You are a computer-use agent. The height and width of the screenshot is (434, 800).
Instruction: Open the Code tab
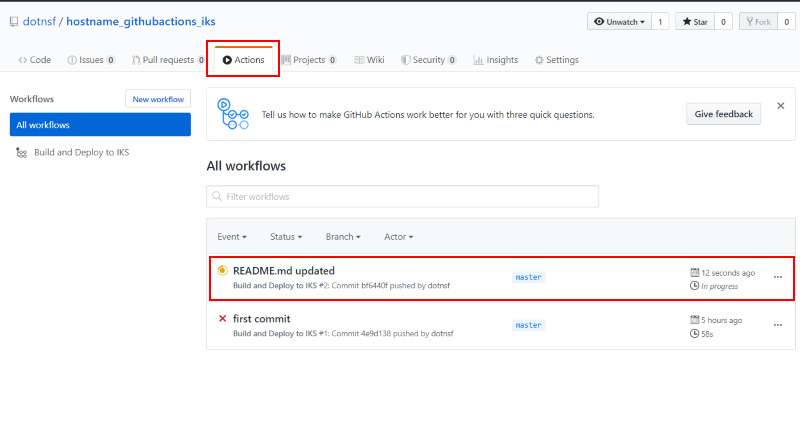(x=35, y=60)
